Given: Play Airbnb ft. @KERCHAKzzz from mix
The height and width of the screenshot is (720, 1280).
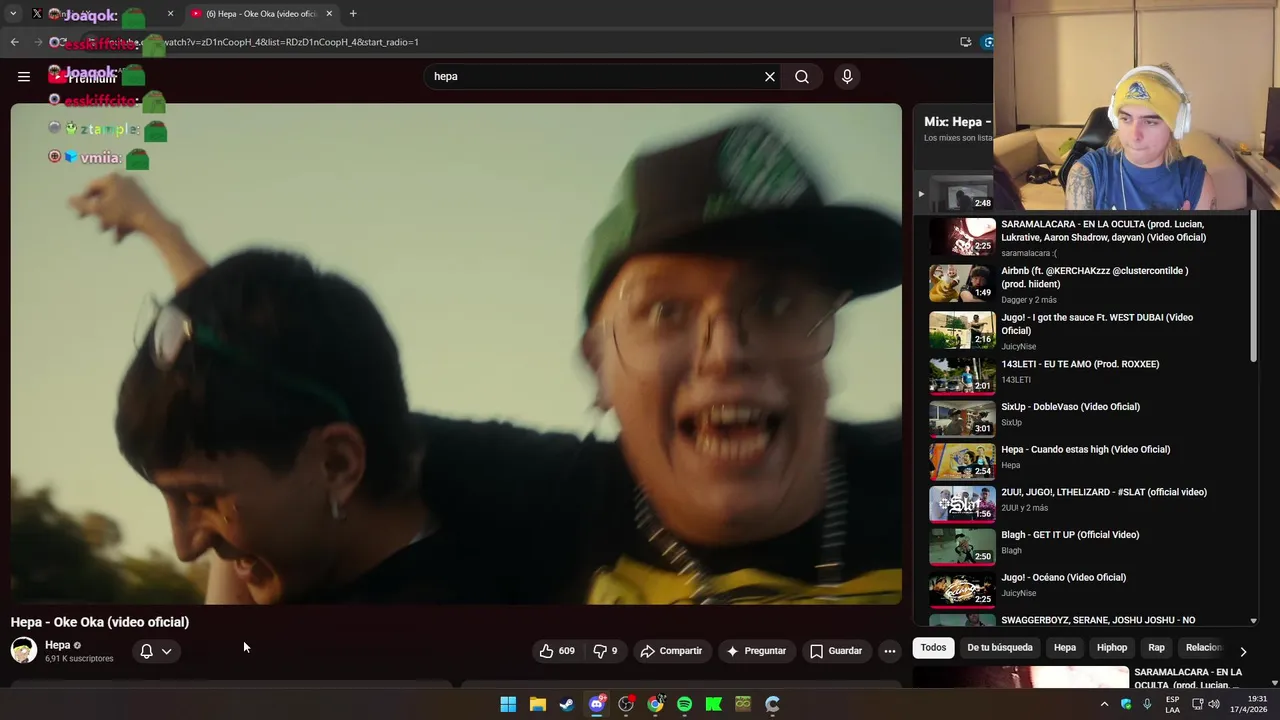Looking at the screenshot, I should pos(1085,284).
